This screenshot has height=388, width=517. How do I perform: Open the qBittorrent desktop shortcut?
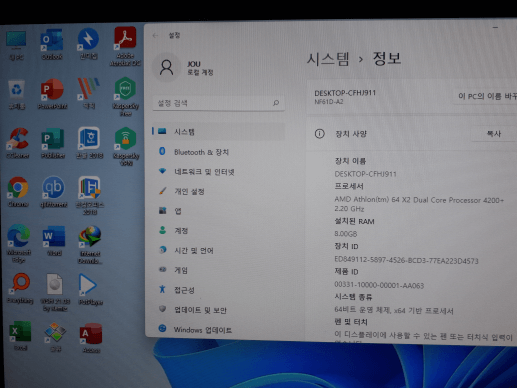pos(53,192)
